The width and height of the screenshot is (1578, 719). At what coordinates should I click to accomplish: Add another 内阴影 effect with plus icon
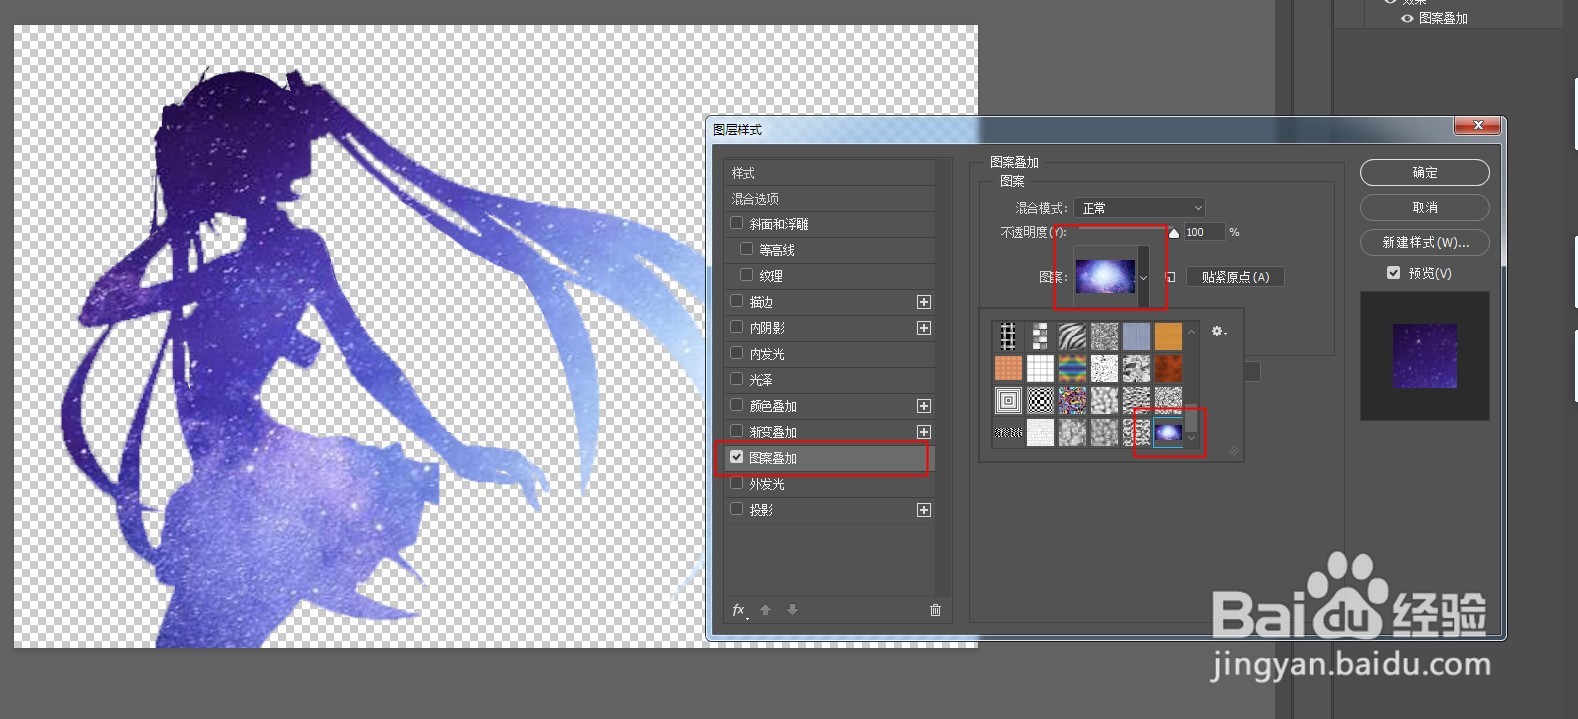pos(924,328)
